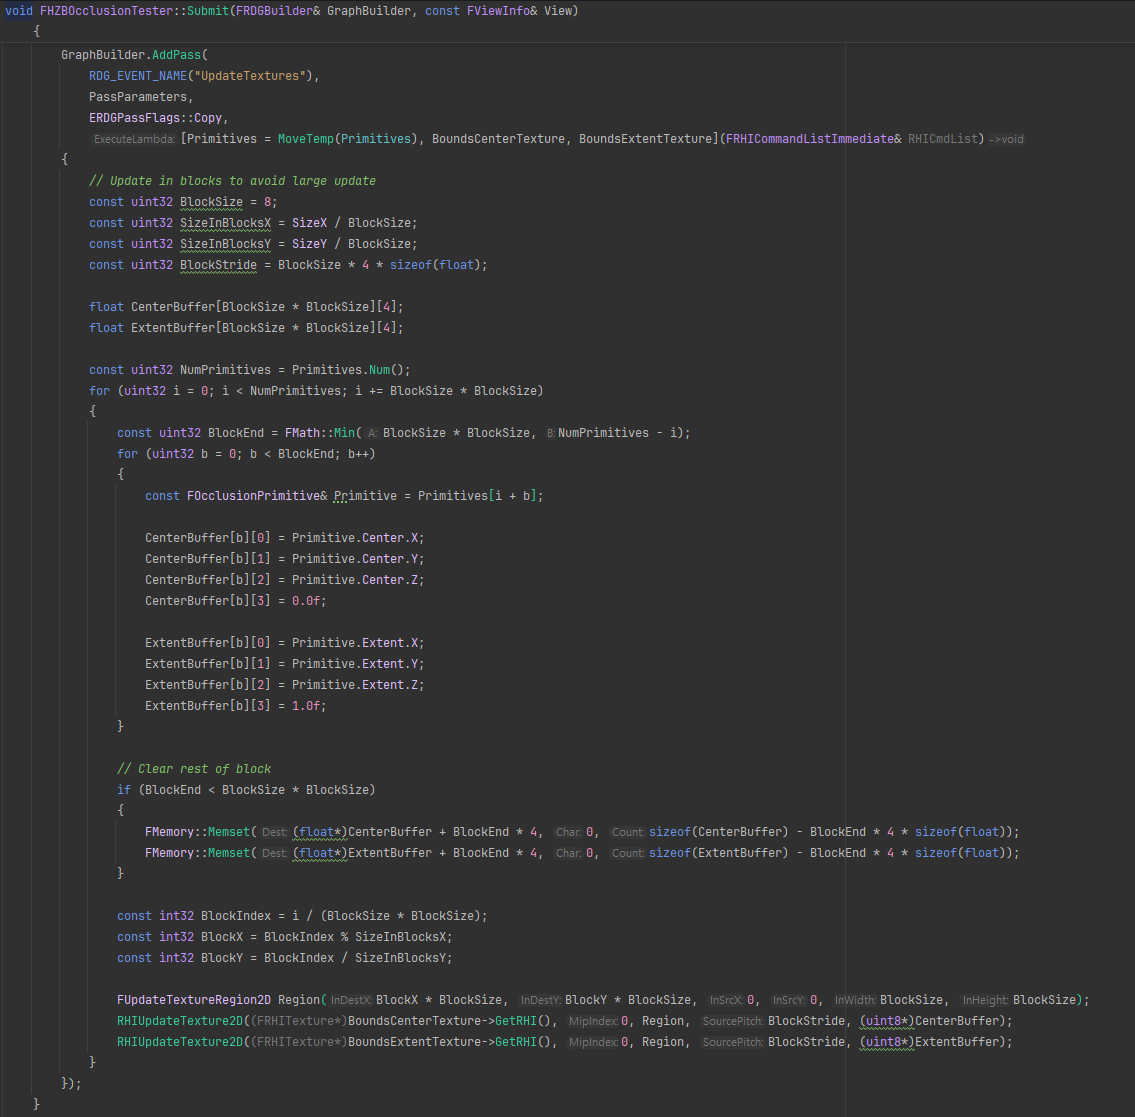
Task: Click the FViewInfo& parameter type
Action: coord(502,11)
